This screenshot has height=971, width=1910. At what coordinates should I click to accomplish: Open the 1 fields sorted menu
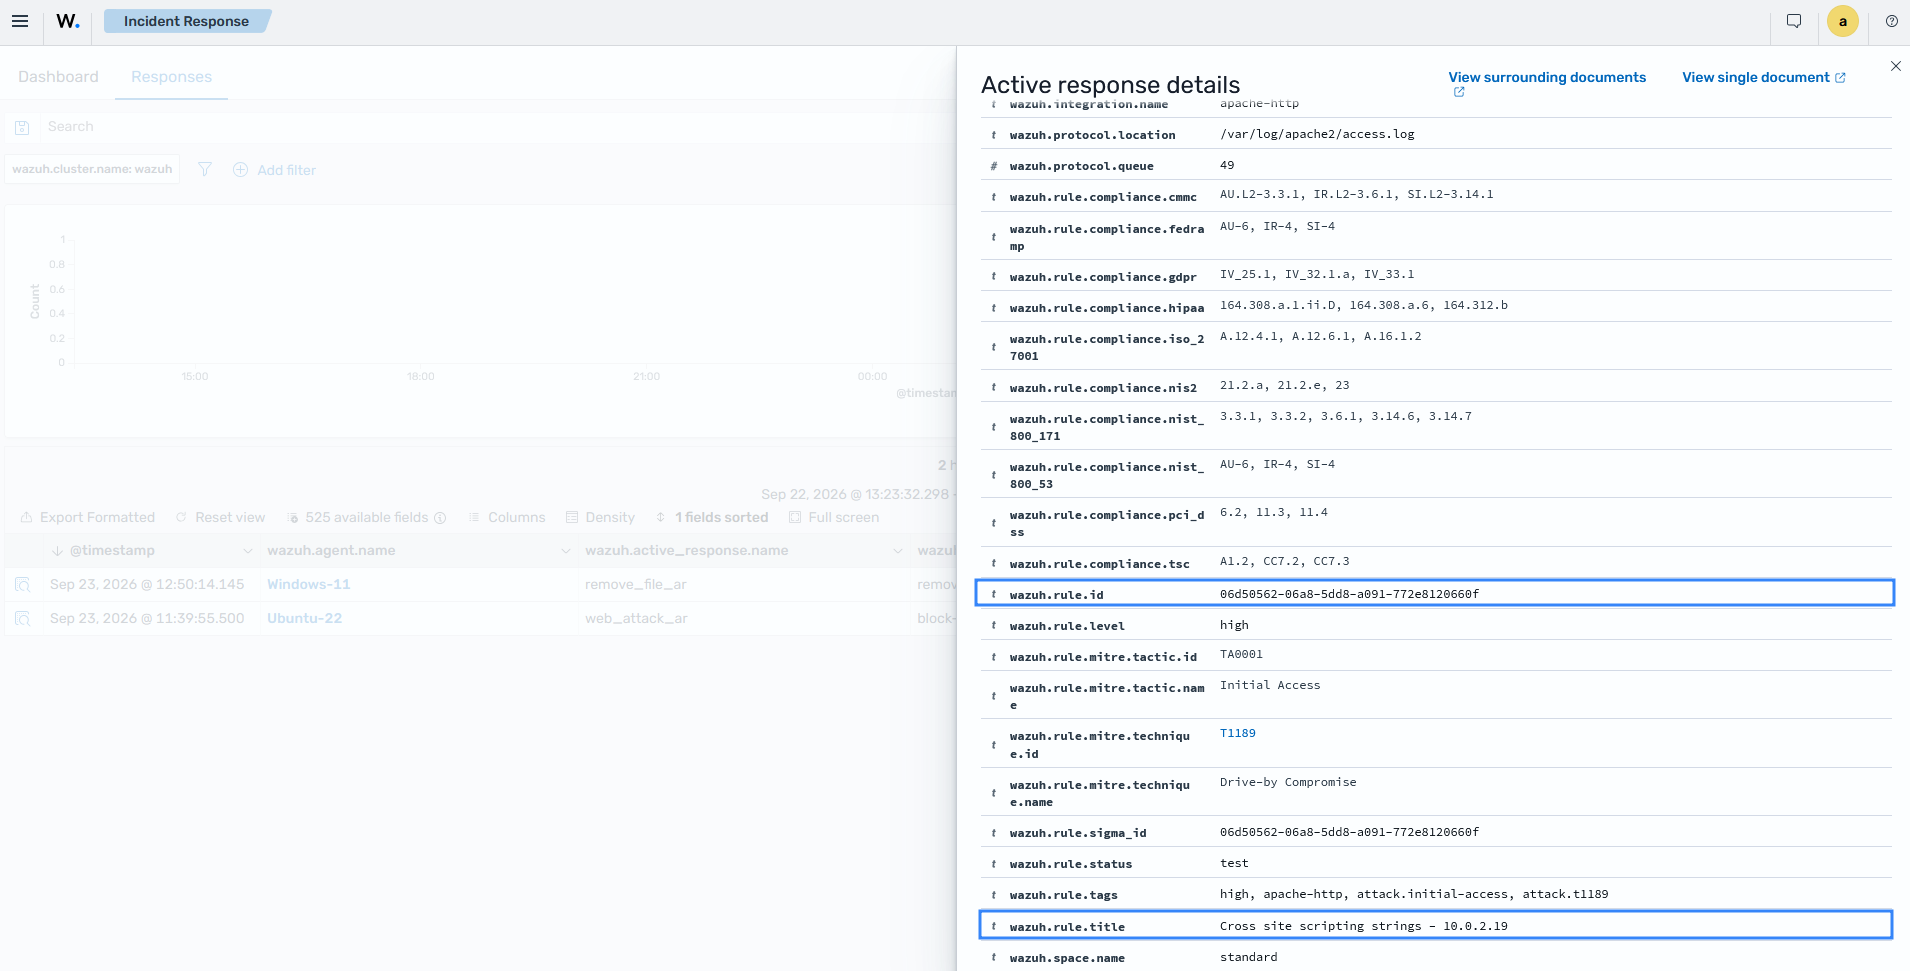point(712,517)
